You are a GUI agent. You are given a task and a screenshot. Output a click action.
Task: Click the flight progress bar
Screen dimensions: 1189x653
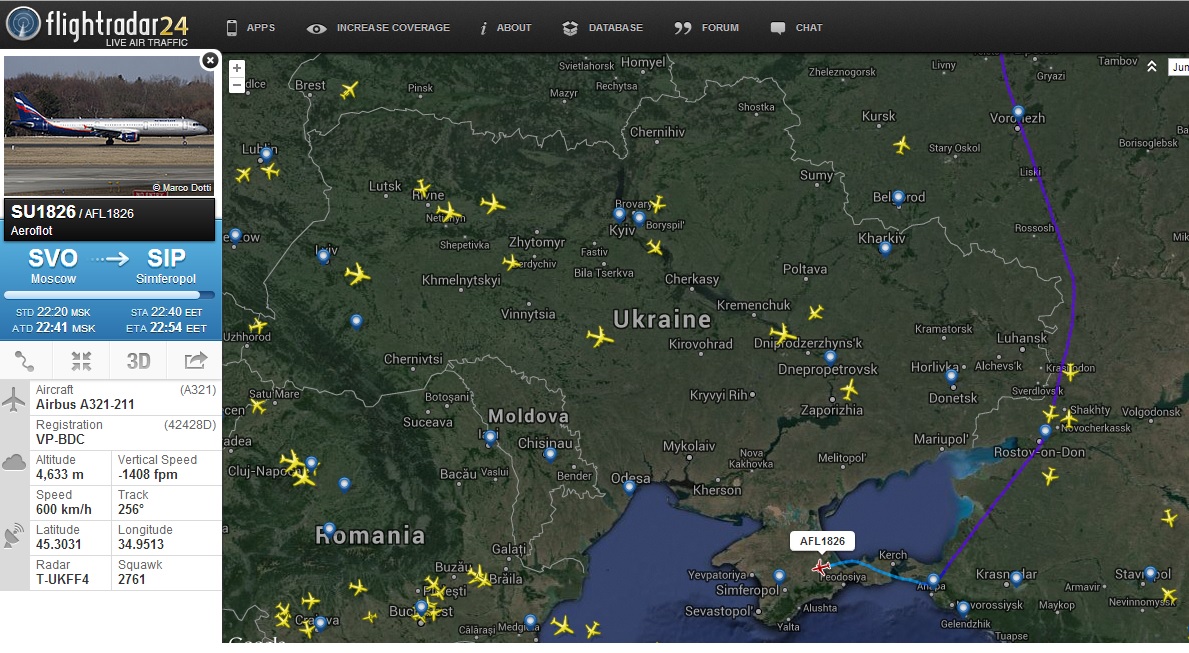click(109, 295)
